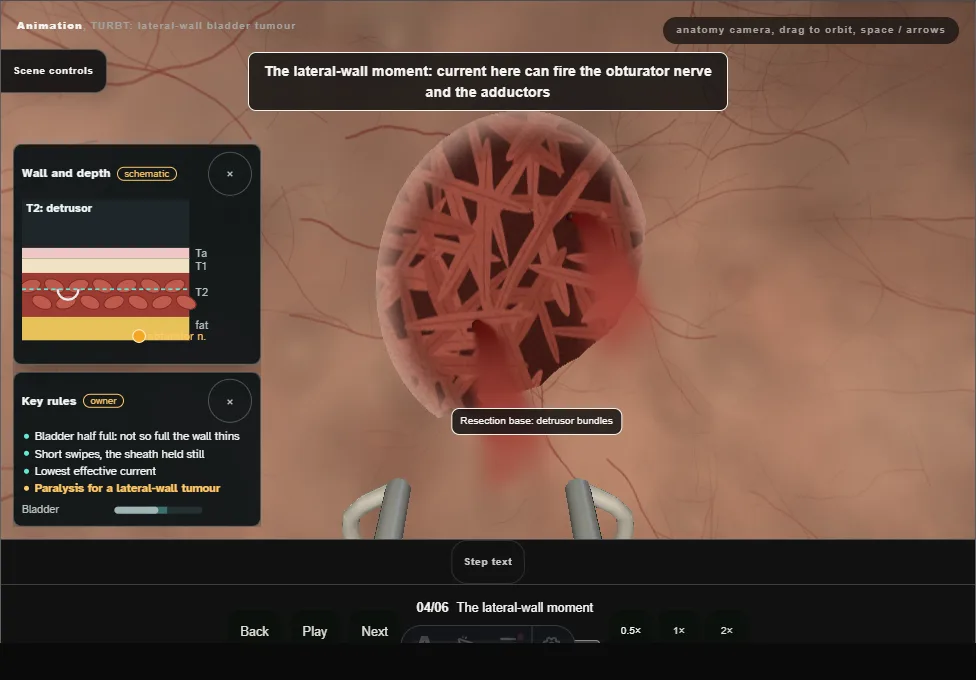Click the white resection arc marker in T2

pyautogui.click(x=67, y=294)
